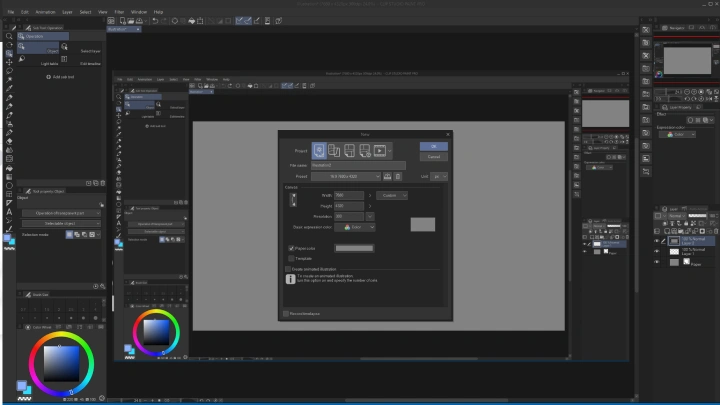The width and height of the screenshot is (720, 405).
Task: Select Light table sub tool in outer panel
Action: [38, 61]
